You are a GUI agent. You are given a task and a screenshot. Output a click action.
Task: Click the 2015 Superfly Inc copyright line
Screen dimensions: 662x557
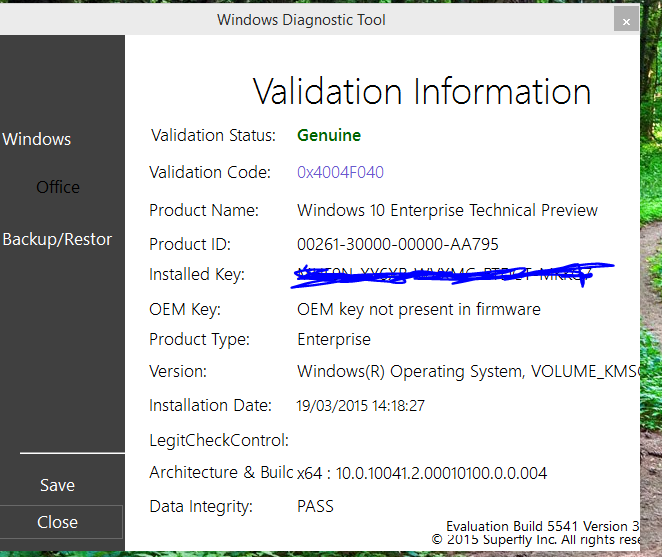click(x=536, y=540)
